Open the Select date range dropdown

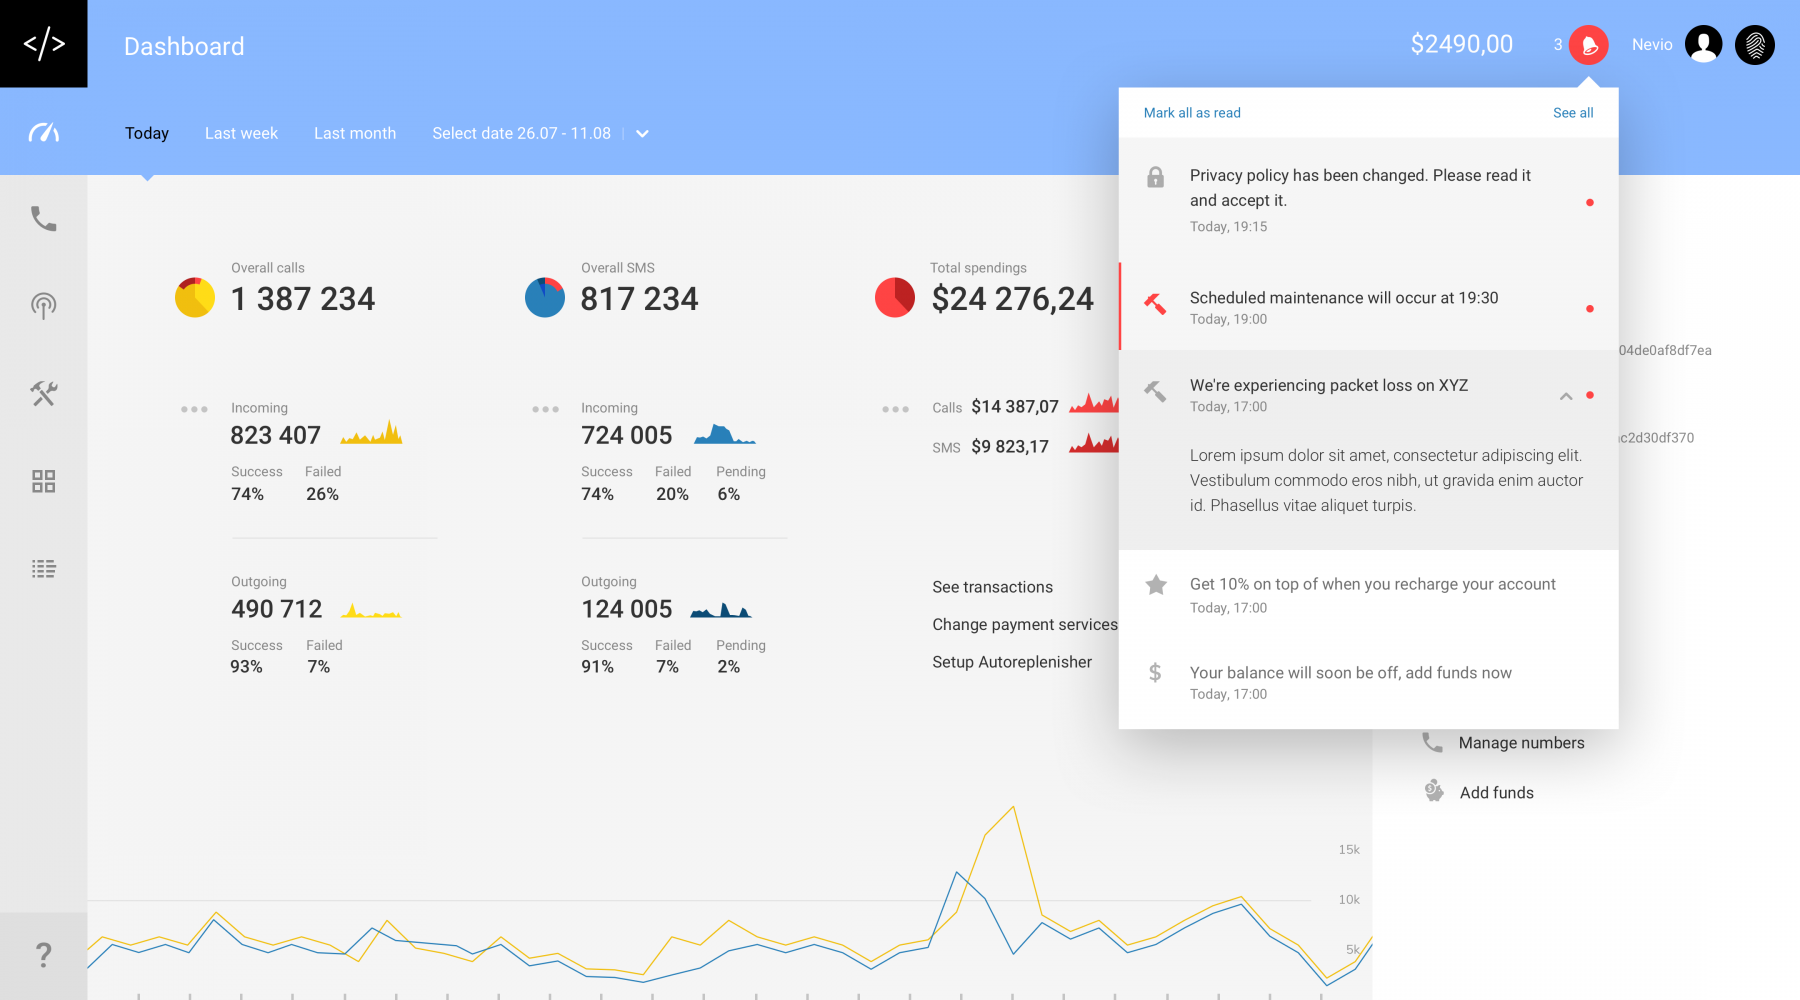pos(642,134)
